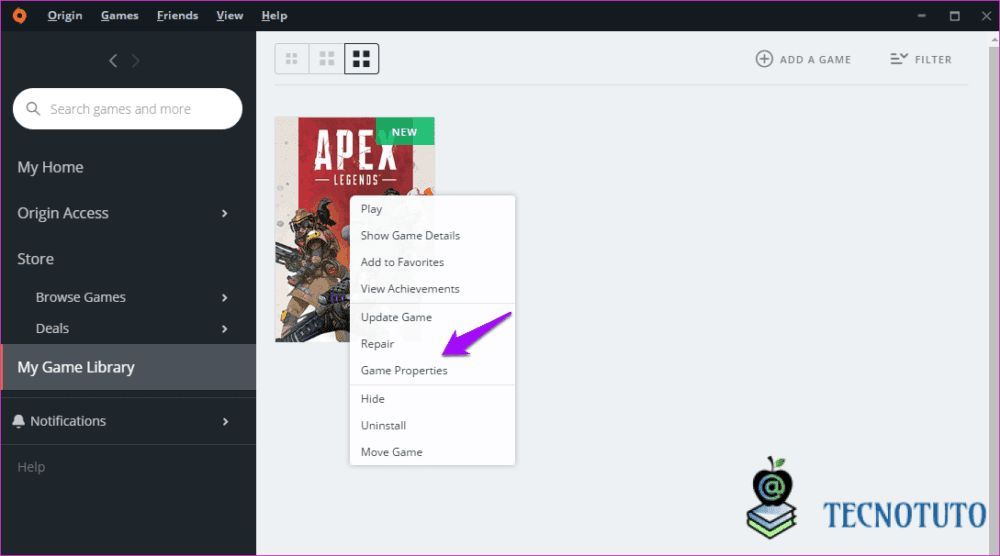Viewport: 1000px width, 556px height.
Task: Open Notifications in sidebar
Action: click(68, 421)
